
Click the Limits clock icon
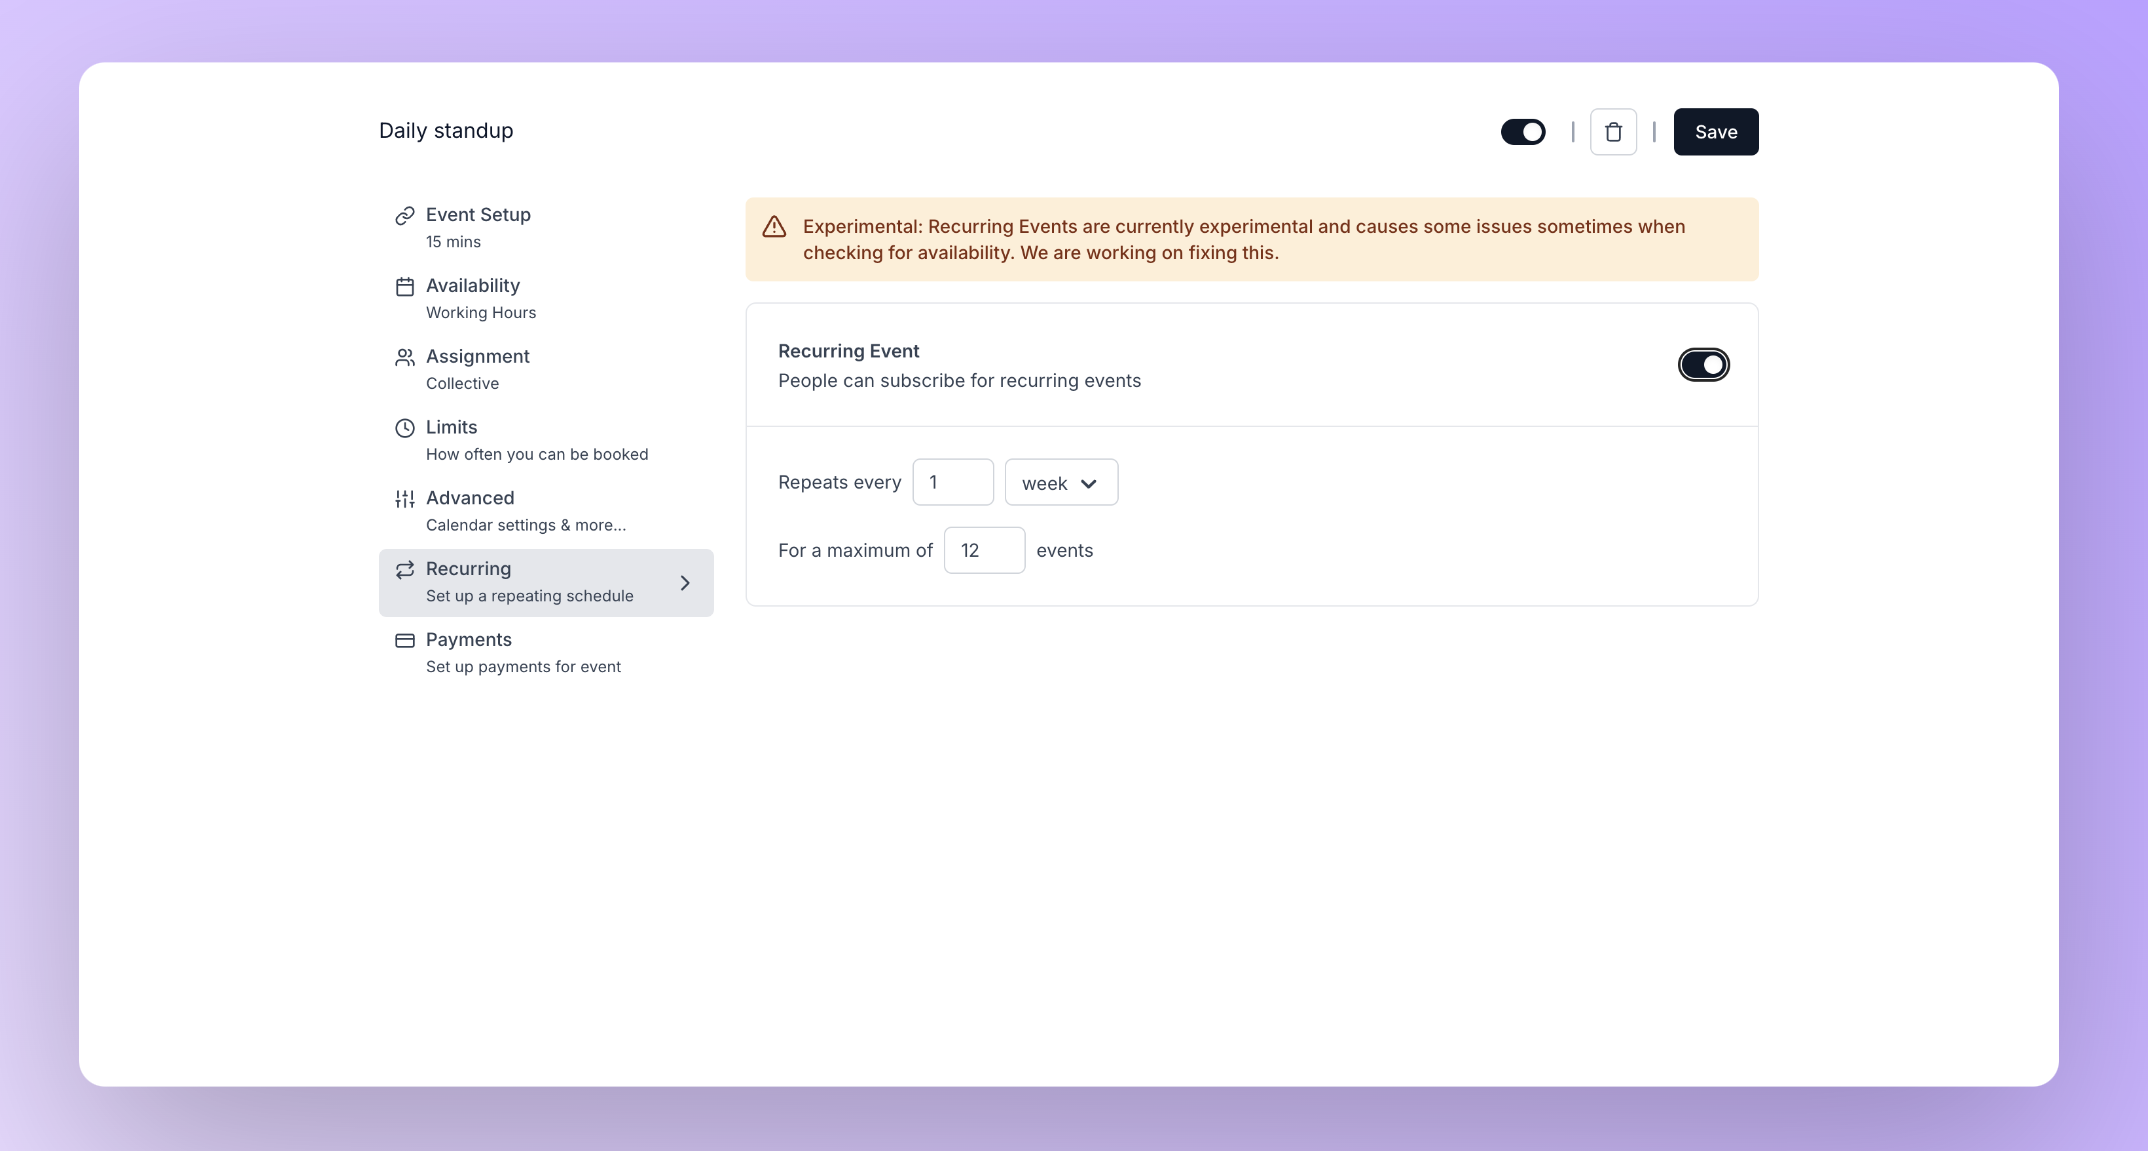[404, 427]
